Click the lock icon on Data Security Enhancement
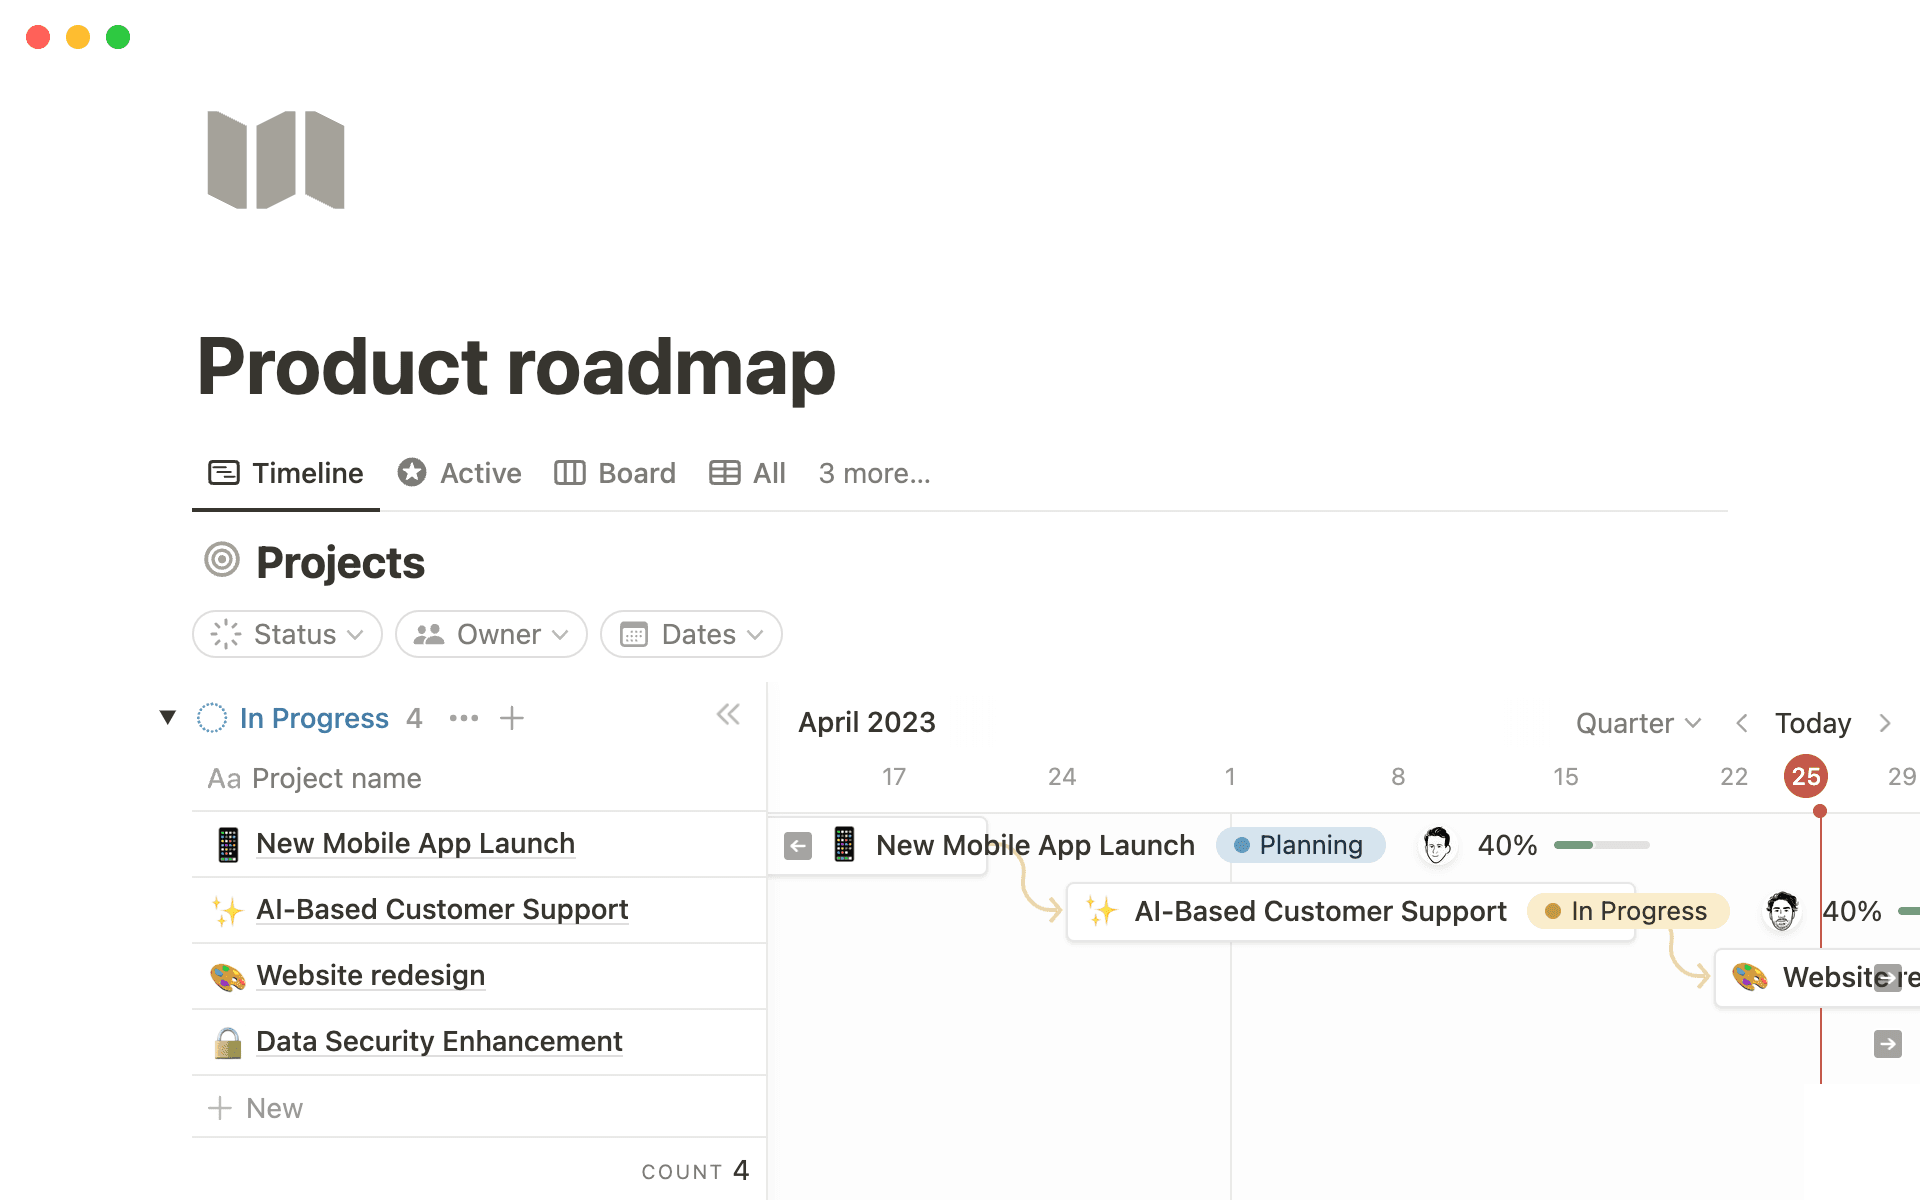The height and width of the screenshot is (1200, 1920). (228, 1041)
